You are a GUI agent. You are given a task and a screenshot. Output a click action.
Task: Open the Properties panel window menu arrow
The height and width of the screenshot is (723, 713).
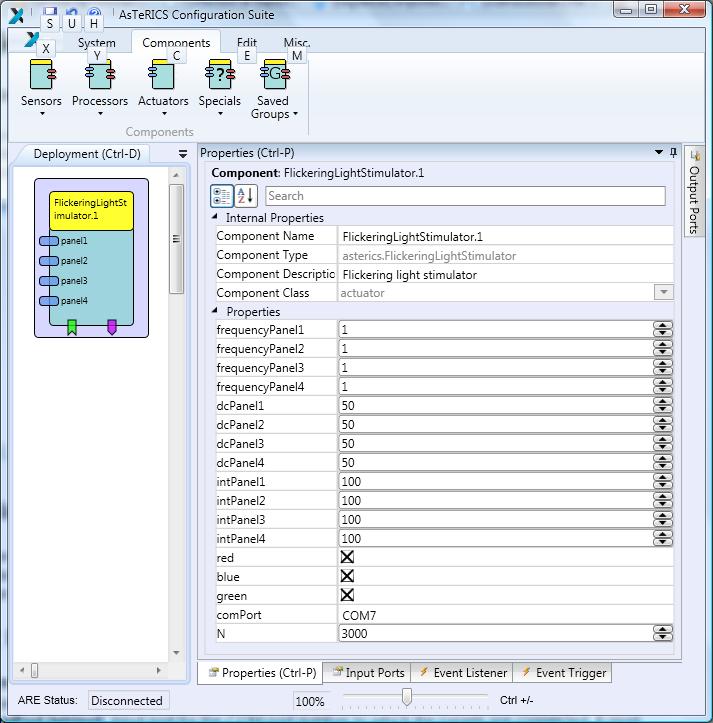click(x=659, y=152)
